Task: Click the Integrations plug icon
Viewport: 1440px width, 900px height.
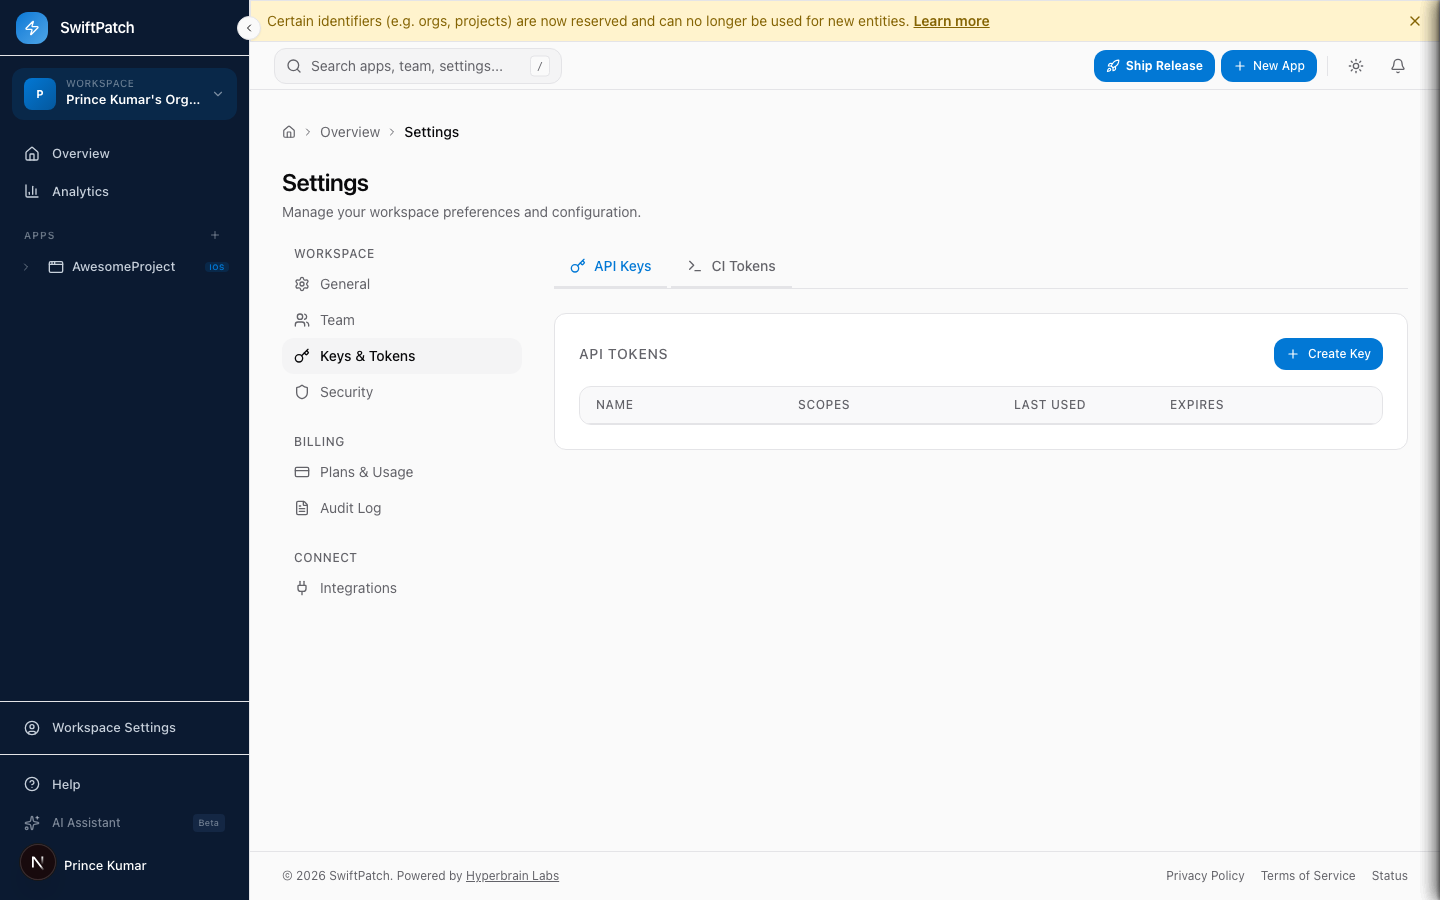Action: pyautogui.click(x=302, y=588)
